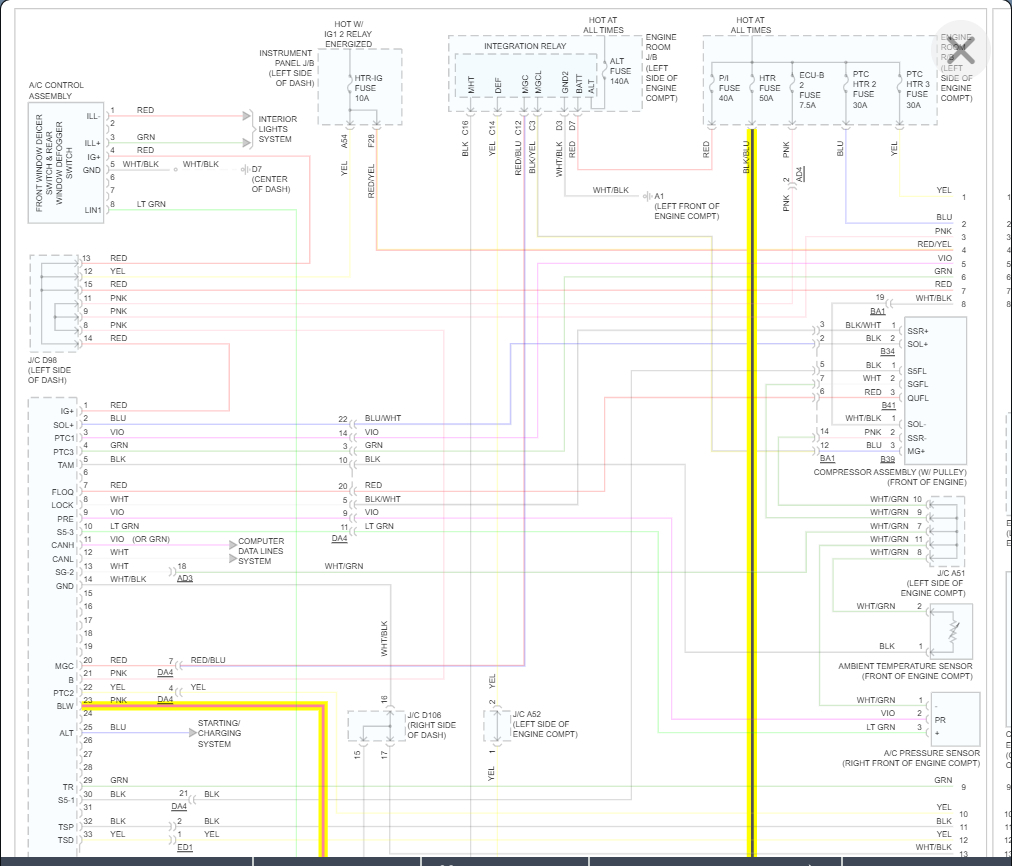
Task: Select the J/C A52 junction connector label
Action: click(545, 724)
